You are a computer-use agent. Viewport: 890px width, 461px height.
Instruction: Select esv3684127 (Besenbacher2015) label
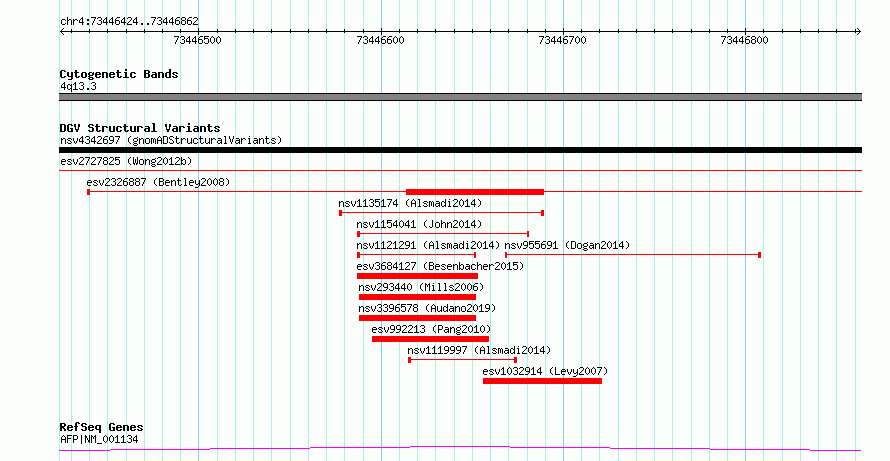pyautogui.click(x=440, y=266)
